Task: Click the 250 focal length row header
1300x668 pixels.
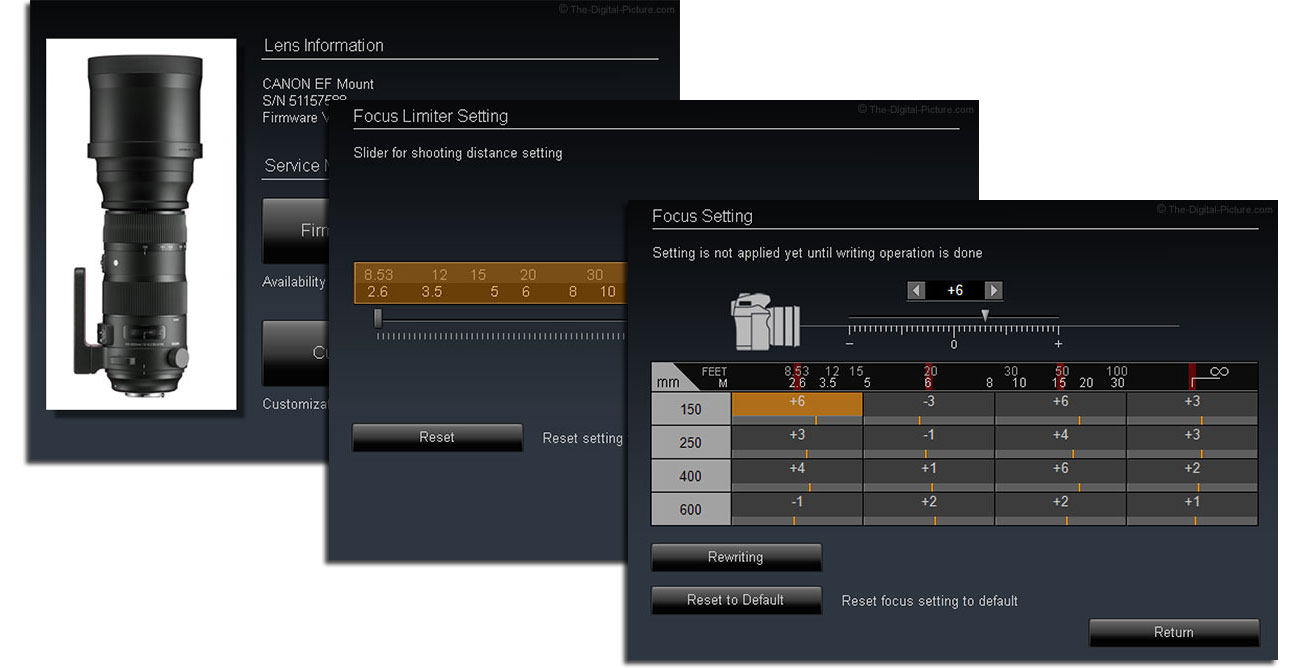Action: tap(691, 443)
